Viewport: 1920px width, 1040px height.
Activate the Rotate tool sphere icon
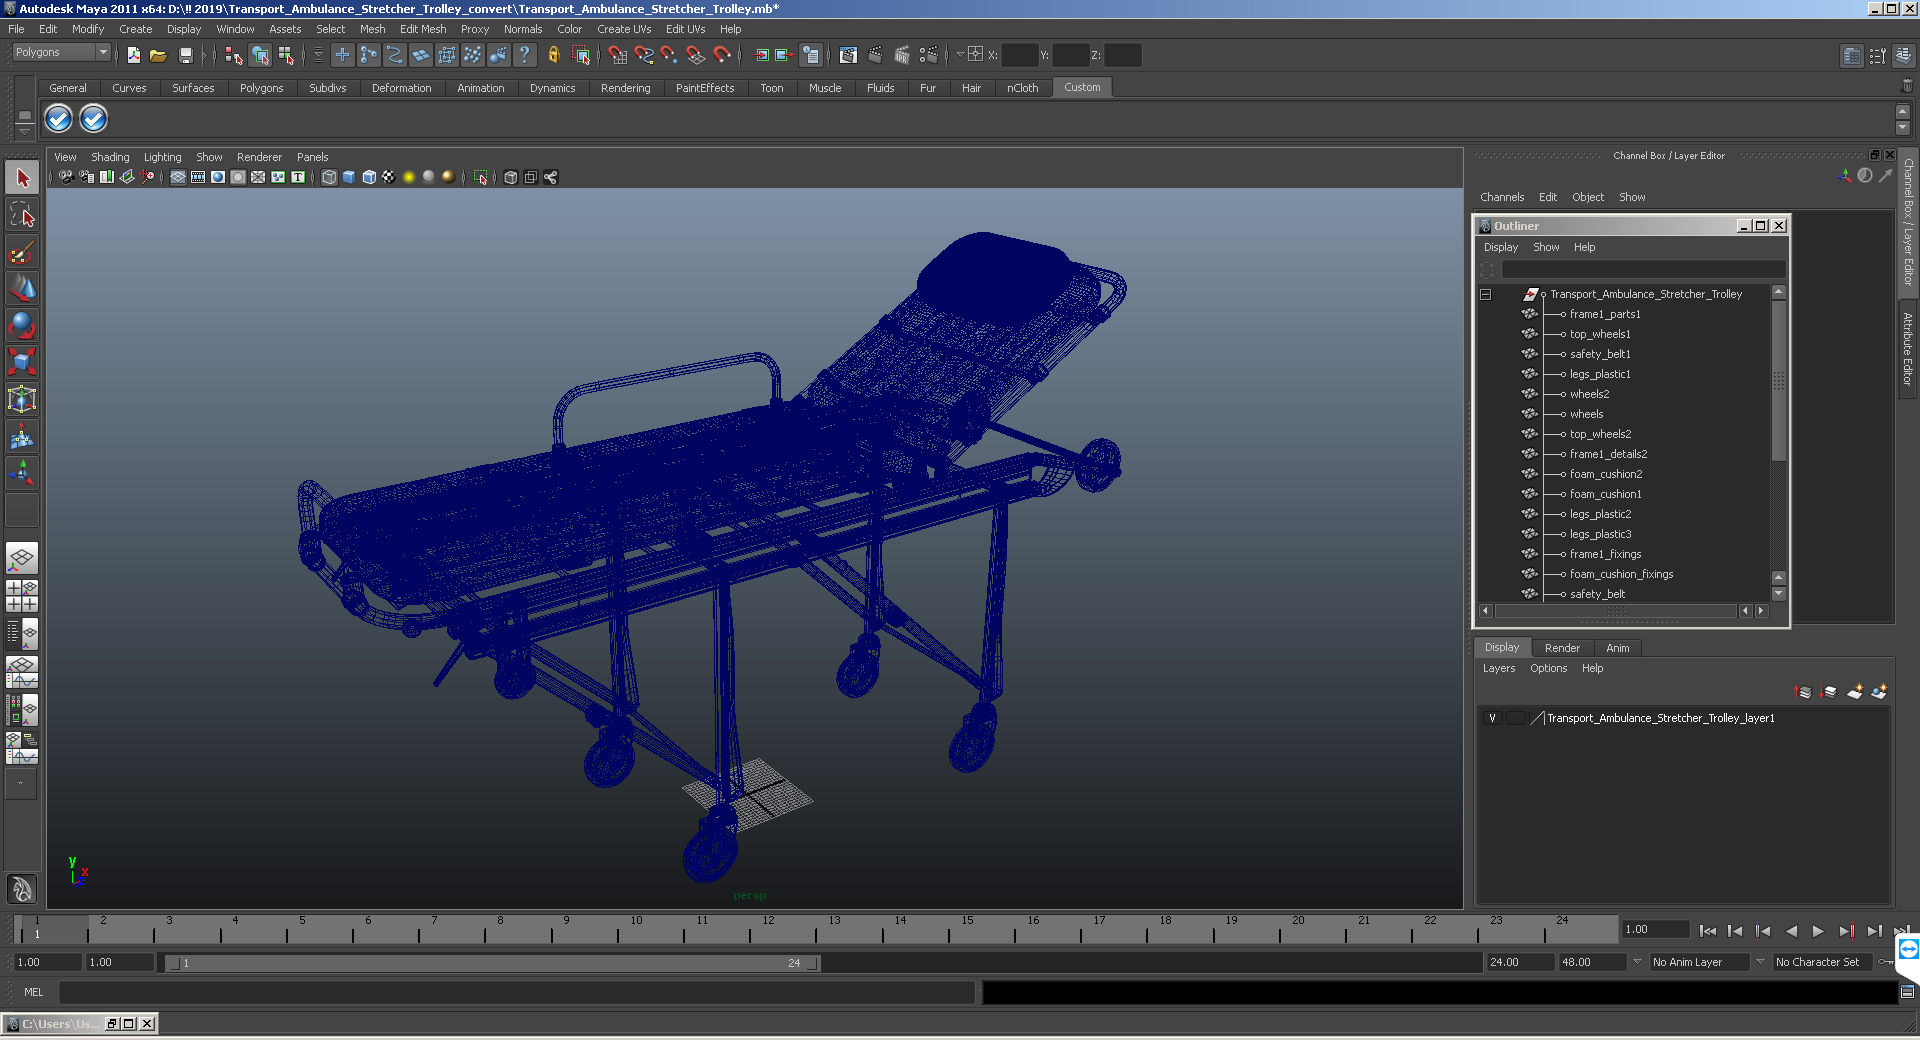(22, 325)
